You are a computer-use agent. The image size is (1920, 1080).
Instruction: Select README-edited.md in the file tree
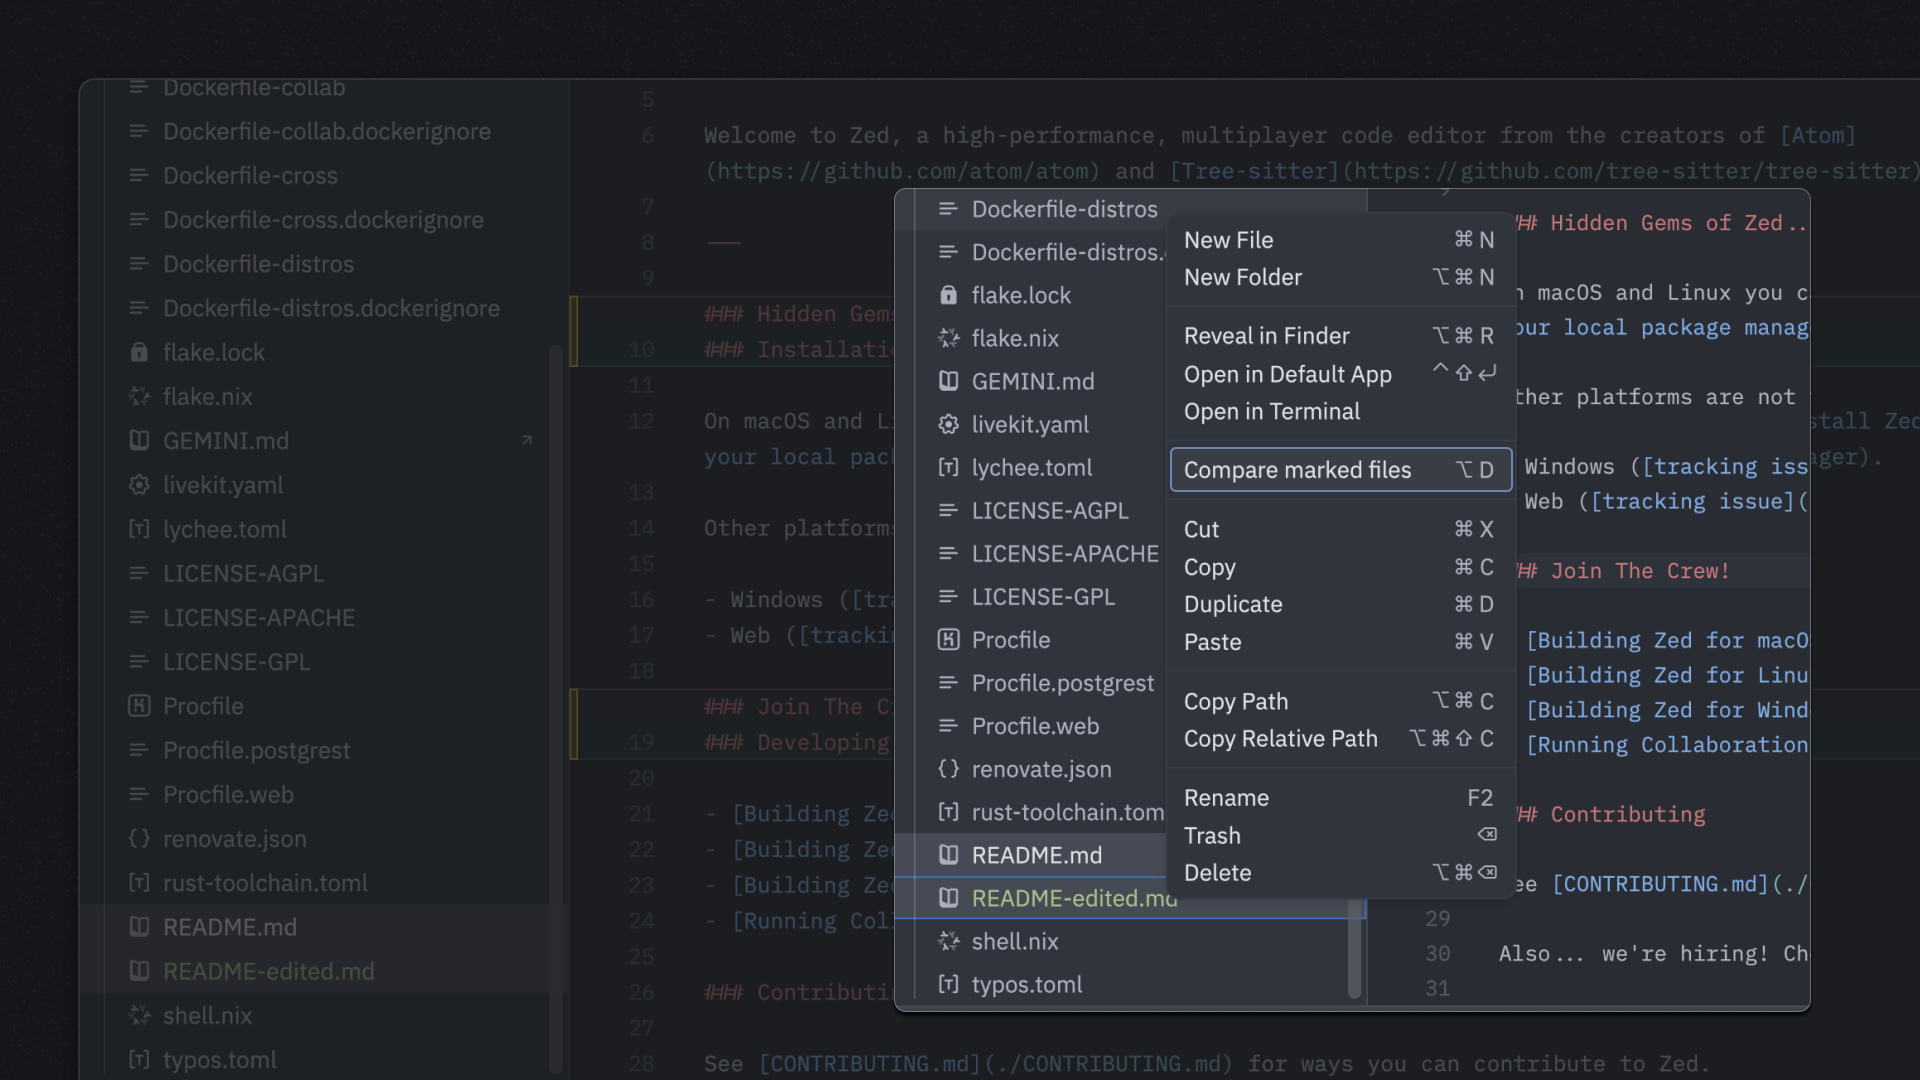point(268,971)
